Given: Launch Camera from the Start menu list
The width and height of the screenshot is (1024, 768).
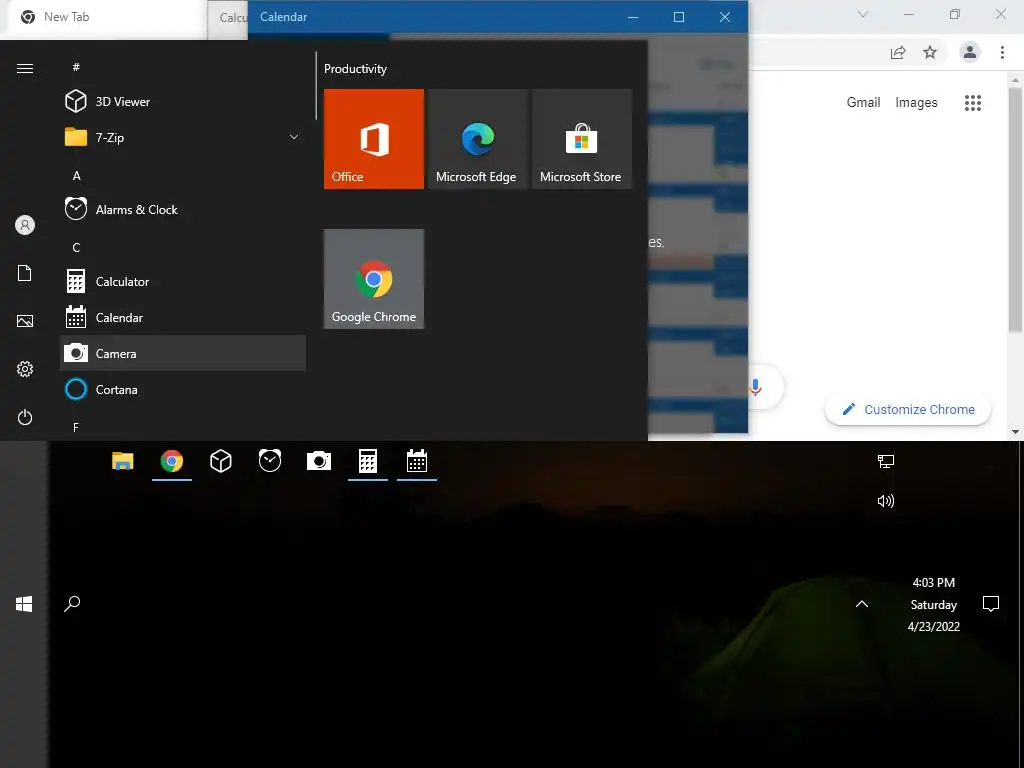Looking at the screenshot, I should [182, 353].
